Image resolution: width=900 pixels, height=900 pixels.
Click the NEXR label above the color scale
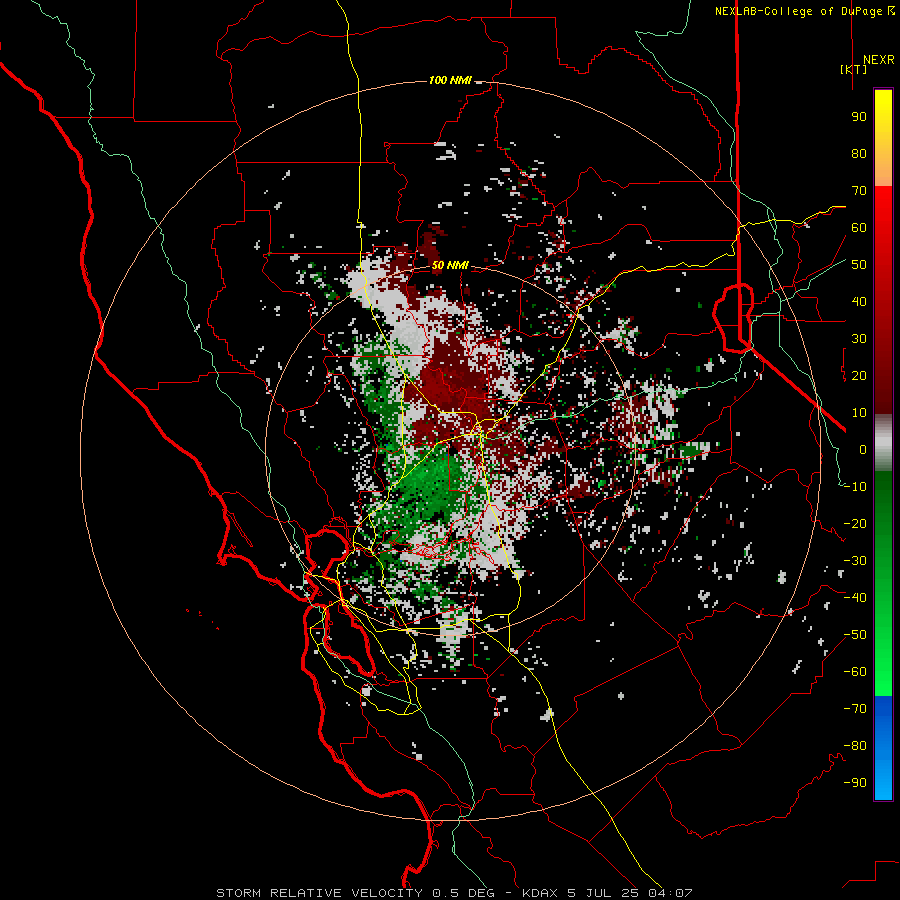[878, 60]
